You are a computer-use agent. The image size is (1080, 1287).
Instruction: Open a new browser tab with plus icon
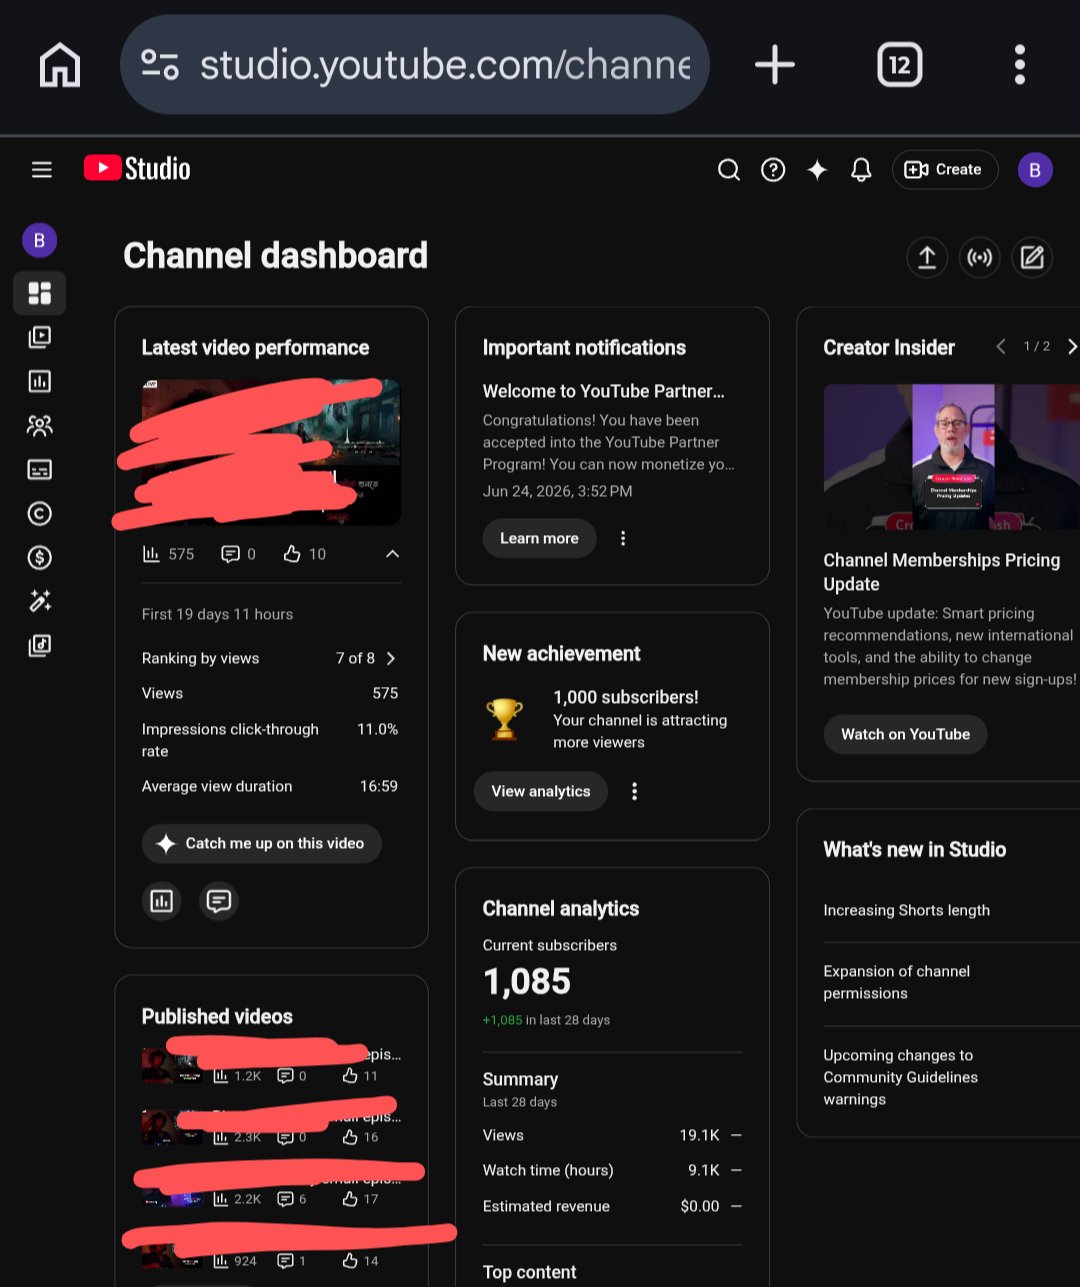[775, 65]
